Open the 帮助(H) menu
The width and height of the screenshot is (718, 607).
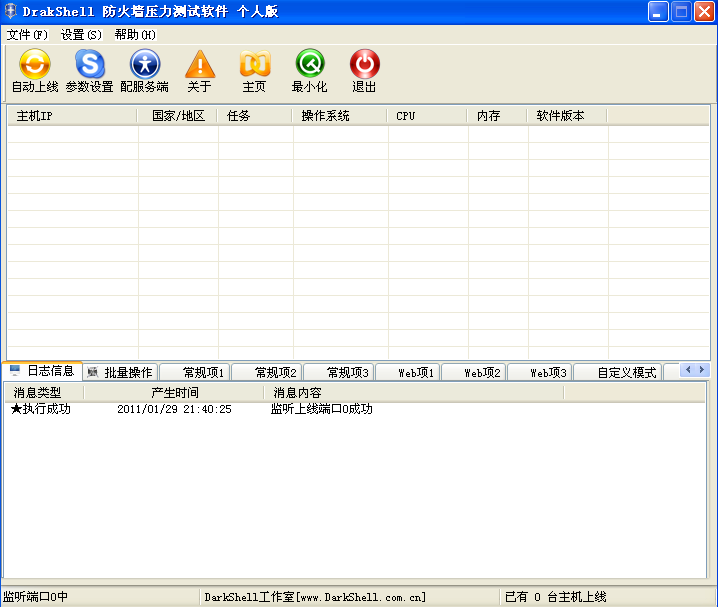[x=135, y=35]
